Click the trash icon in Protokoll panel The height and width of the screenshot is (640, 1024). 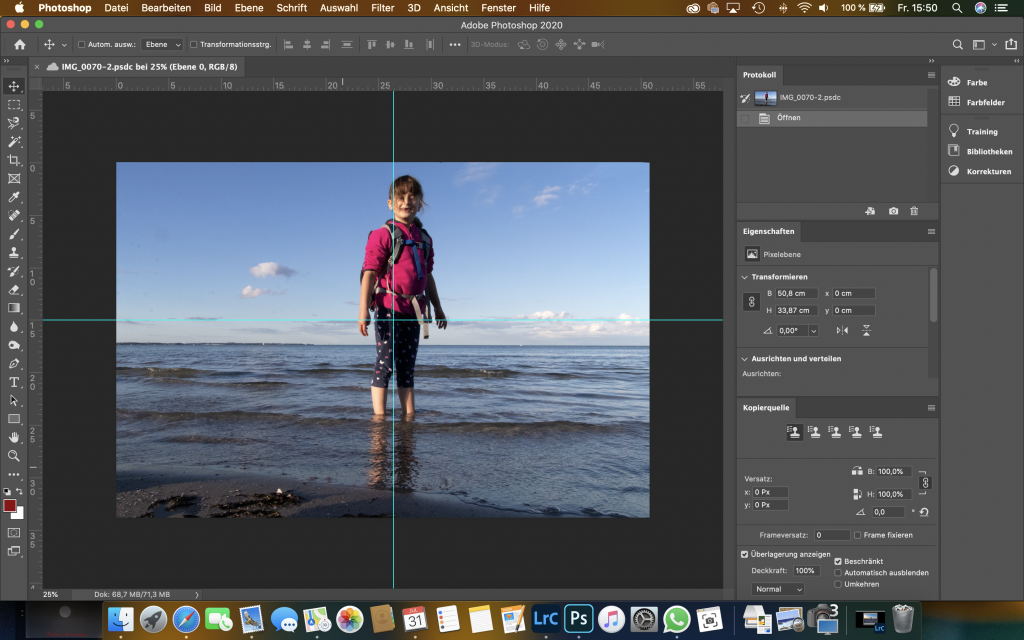pyautogui.click(x=914, y=211)
